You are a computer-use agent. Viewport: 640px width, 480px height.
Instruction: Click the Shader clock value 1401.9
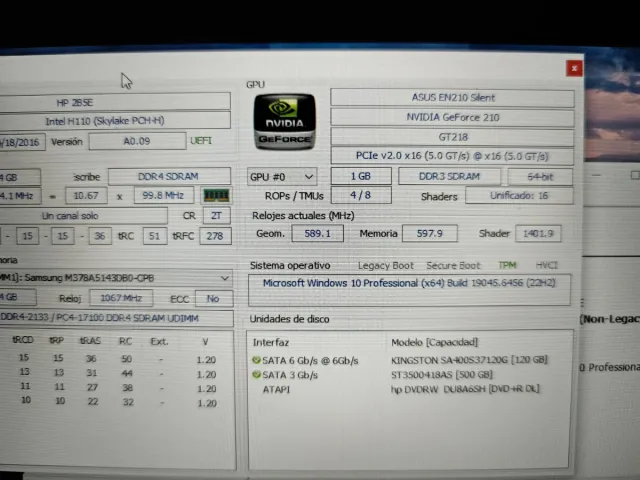pyautogui.click(x=538, y=233)
